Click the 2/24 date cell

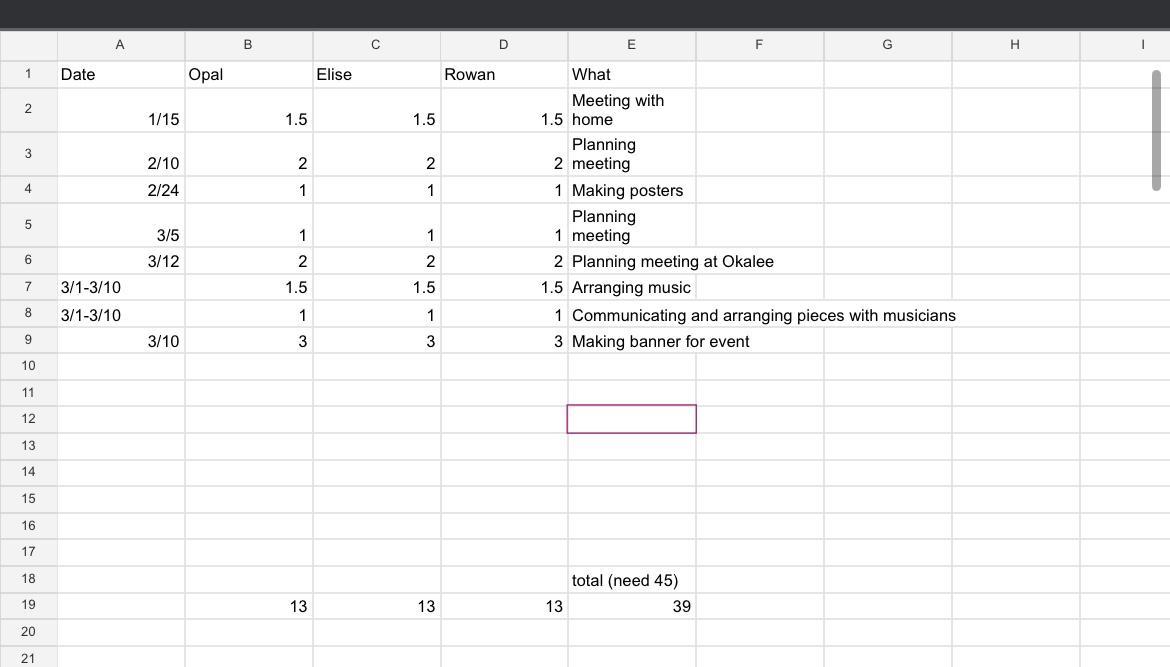(x=120, y=190)
